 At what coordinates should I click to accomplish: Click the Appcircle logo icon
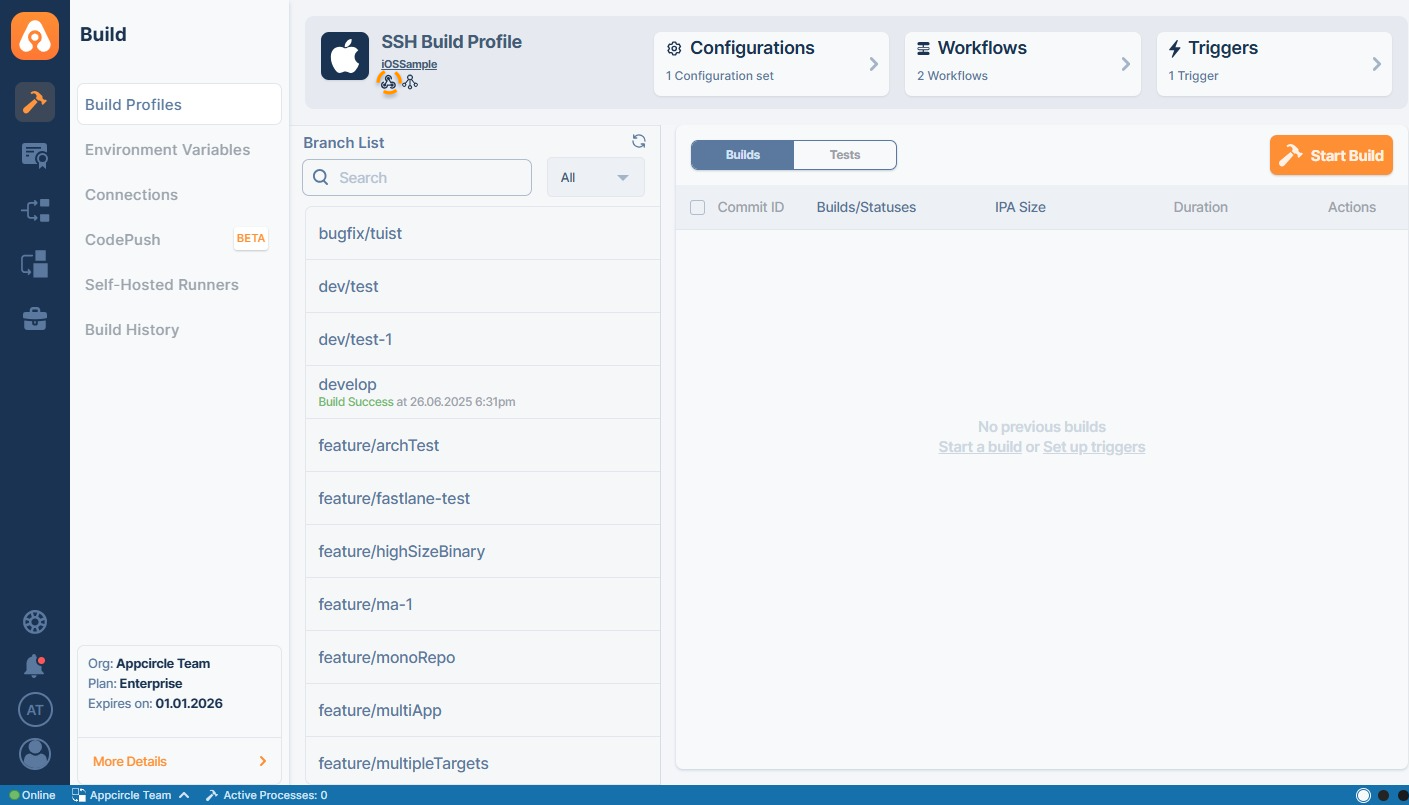[35, 36]
